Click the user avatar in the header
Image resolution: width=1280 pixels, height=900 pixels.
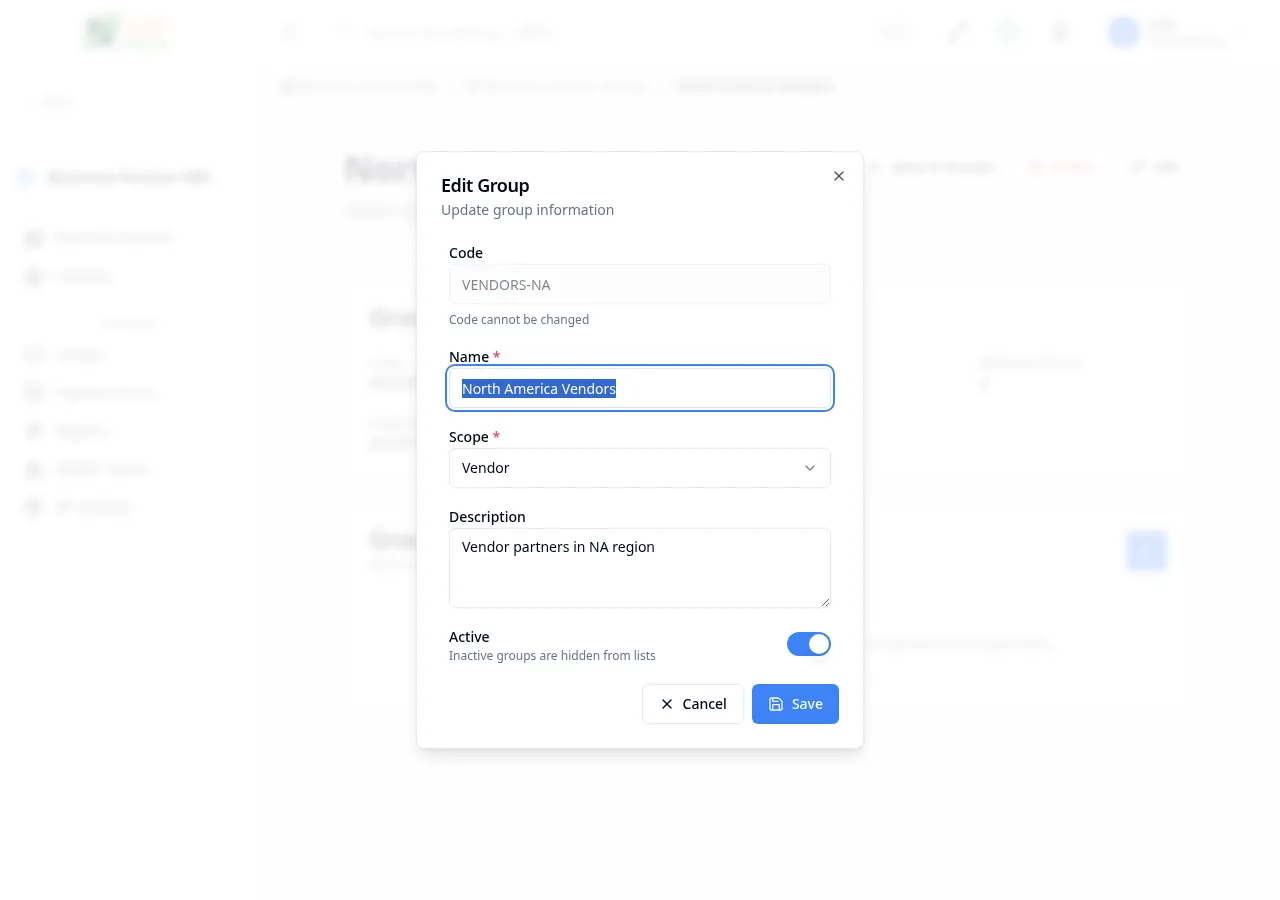tap(1123, 32)
